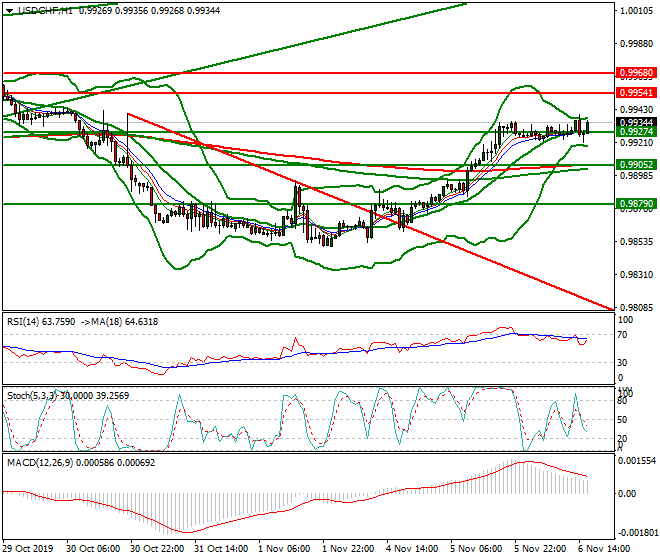The width and height of the screenshot is (660, 560).
Task: Select the 29 Oct 2019 time axis label
Action: (28, 549)
